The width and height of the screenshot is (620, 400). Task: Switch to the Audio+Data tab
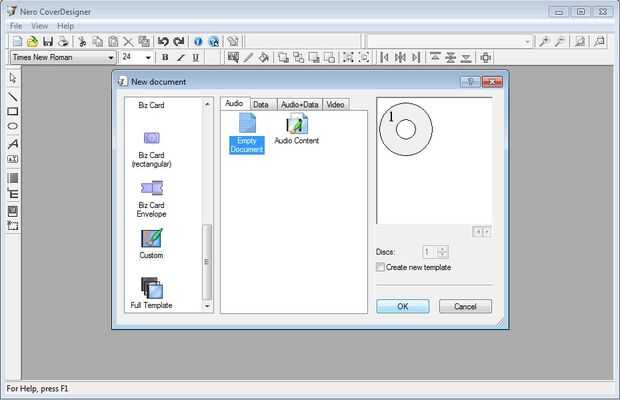point(299,104)
